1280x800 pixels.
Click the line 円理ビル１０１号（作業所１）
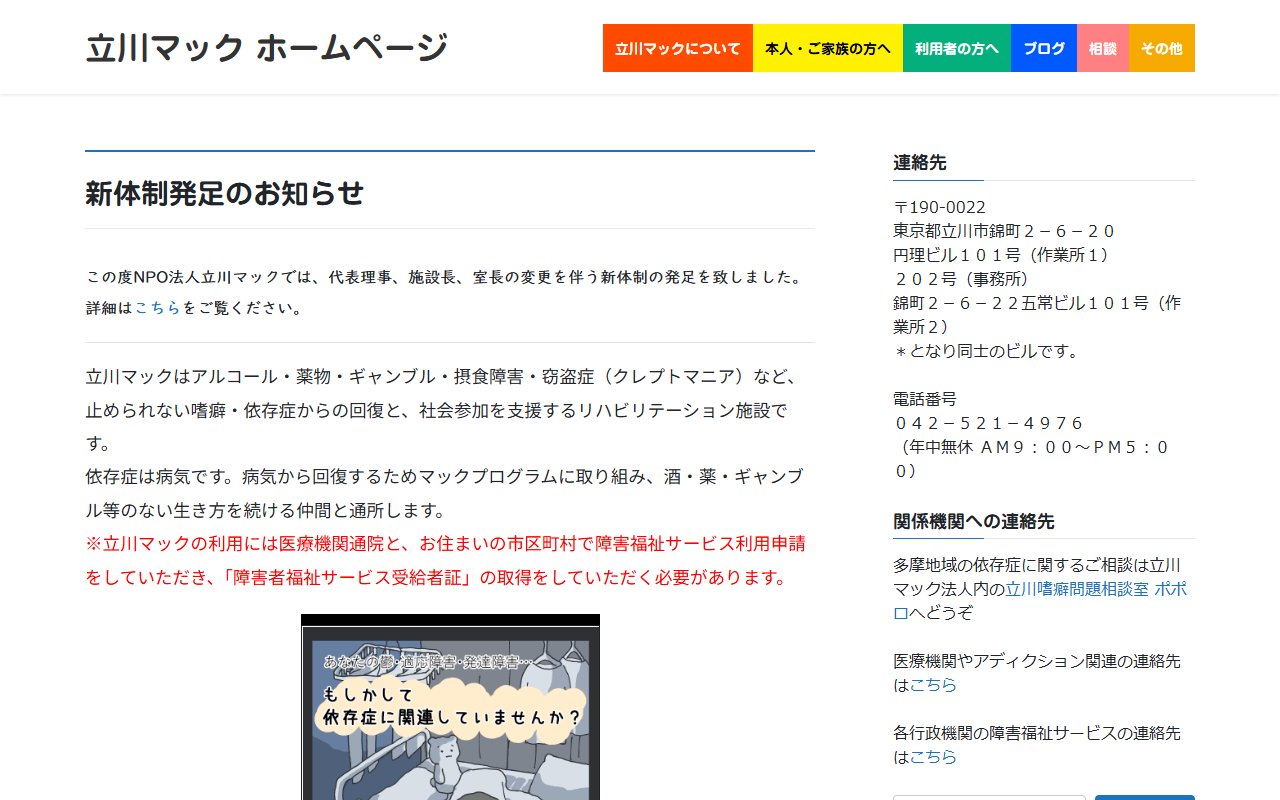[1005, 255]
